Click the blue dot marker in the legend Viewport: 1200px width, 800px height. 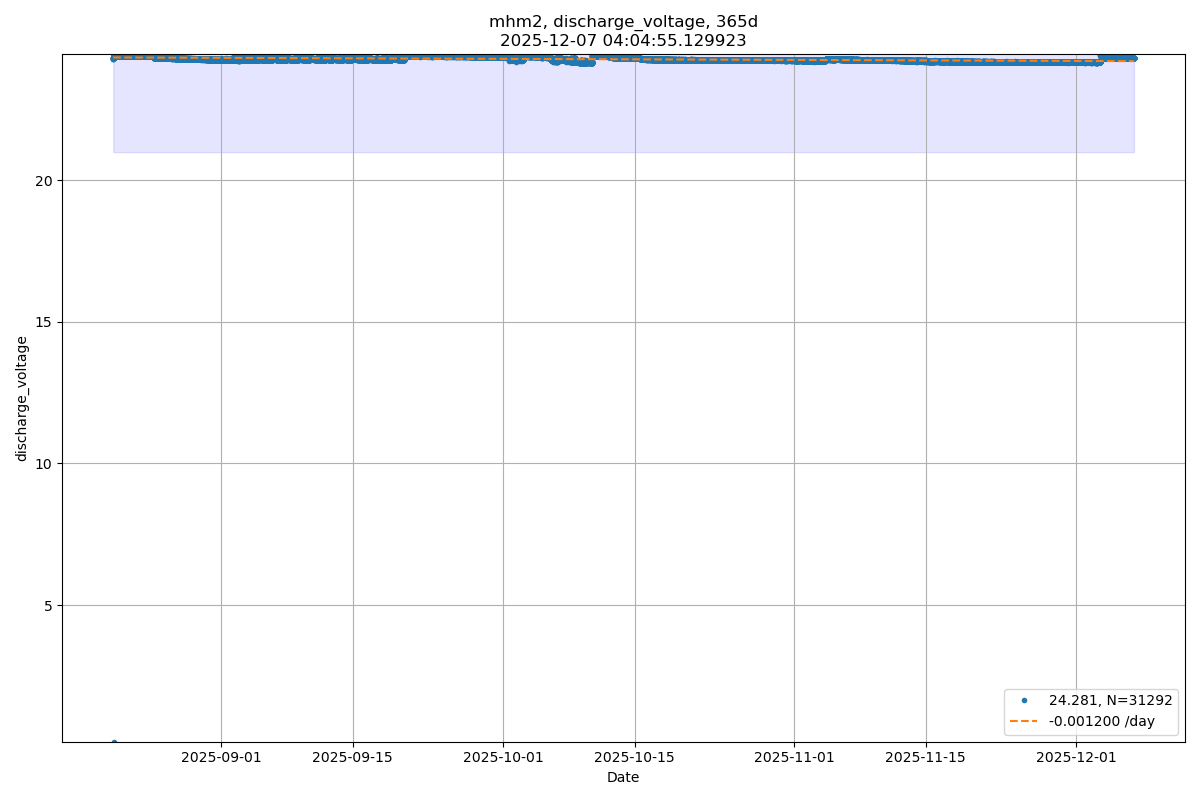(x=1024, y=700)
